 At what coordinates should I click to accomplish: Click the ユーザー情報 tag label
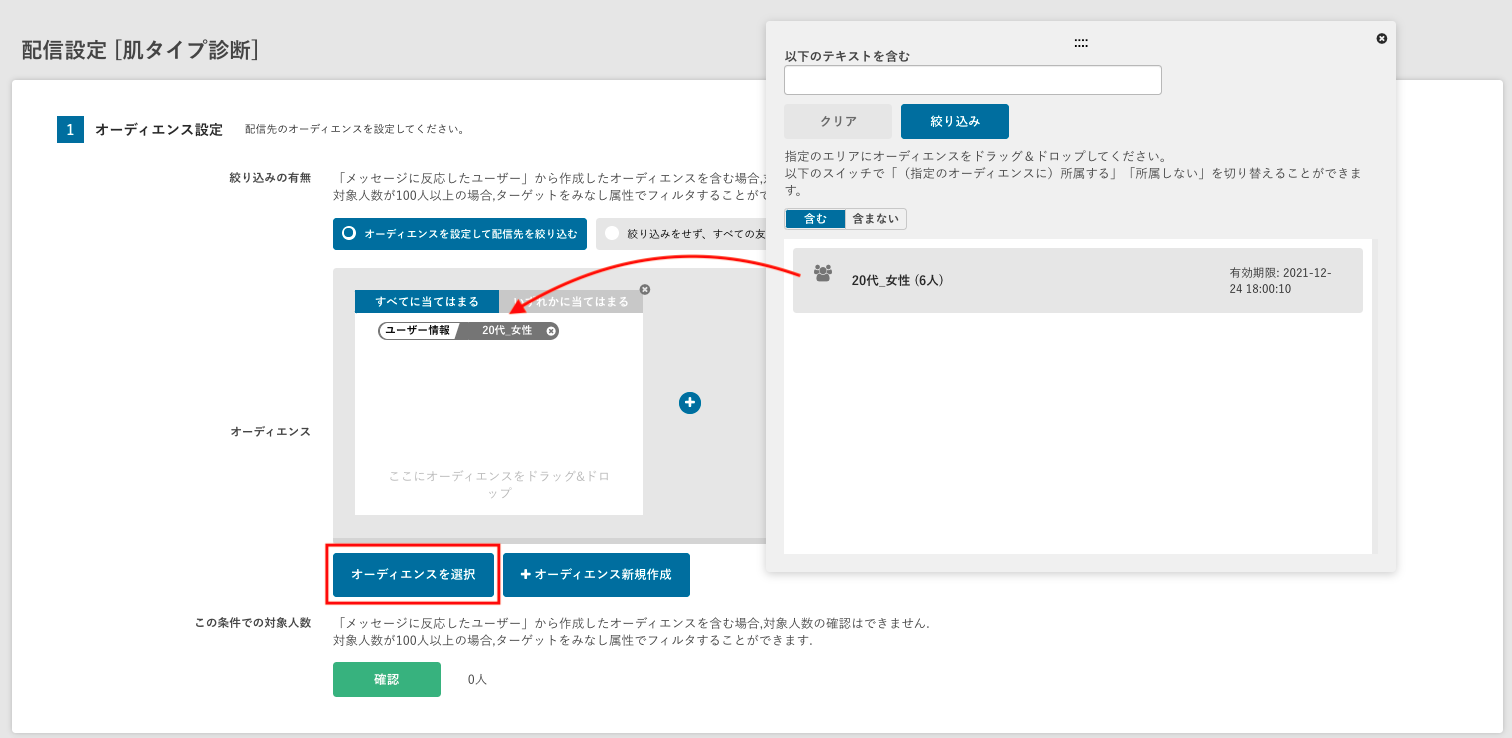tap(418, 331)
